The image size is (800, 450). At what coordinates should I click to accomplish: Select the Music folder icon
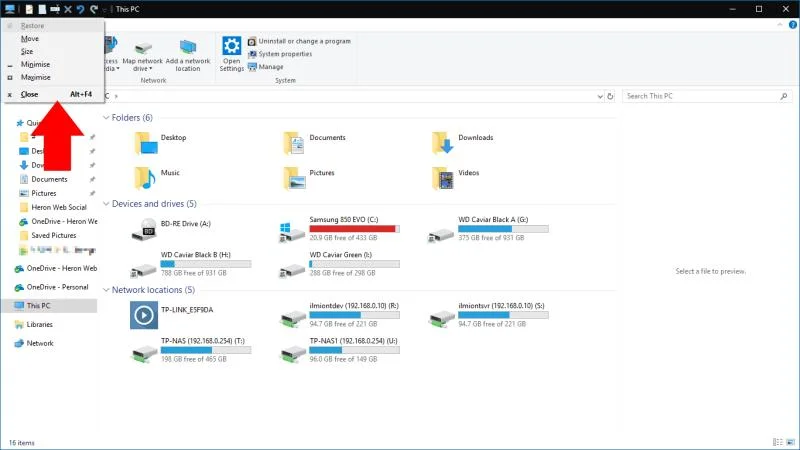click(145, 179)
